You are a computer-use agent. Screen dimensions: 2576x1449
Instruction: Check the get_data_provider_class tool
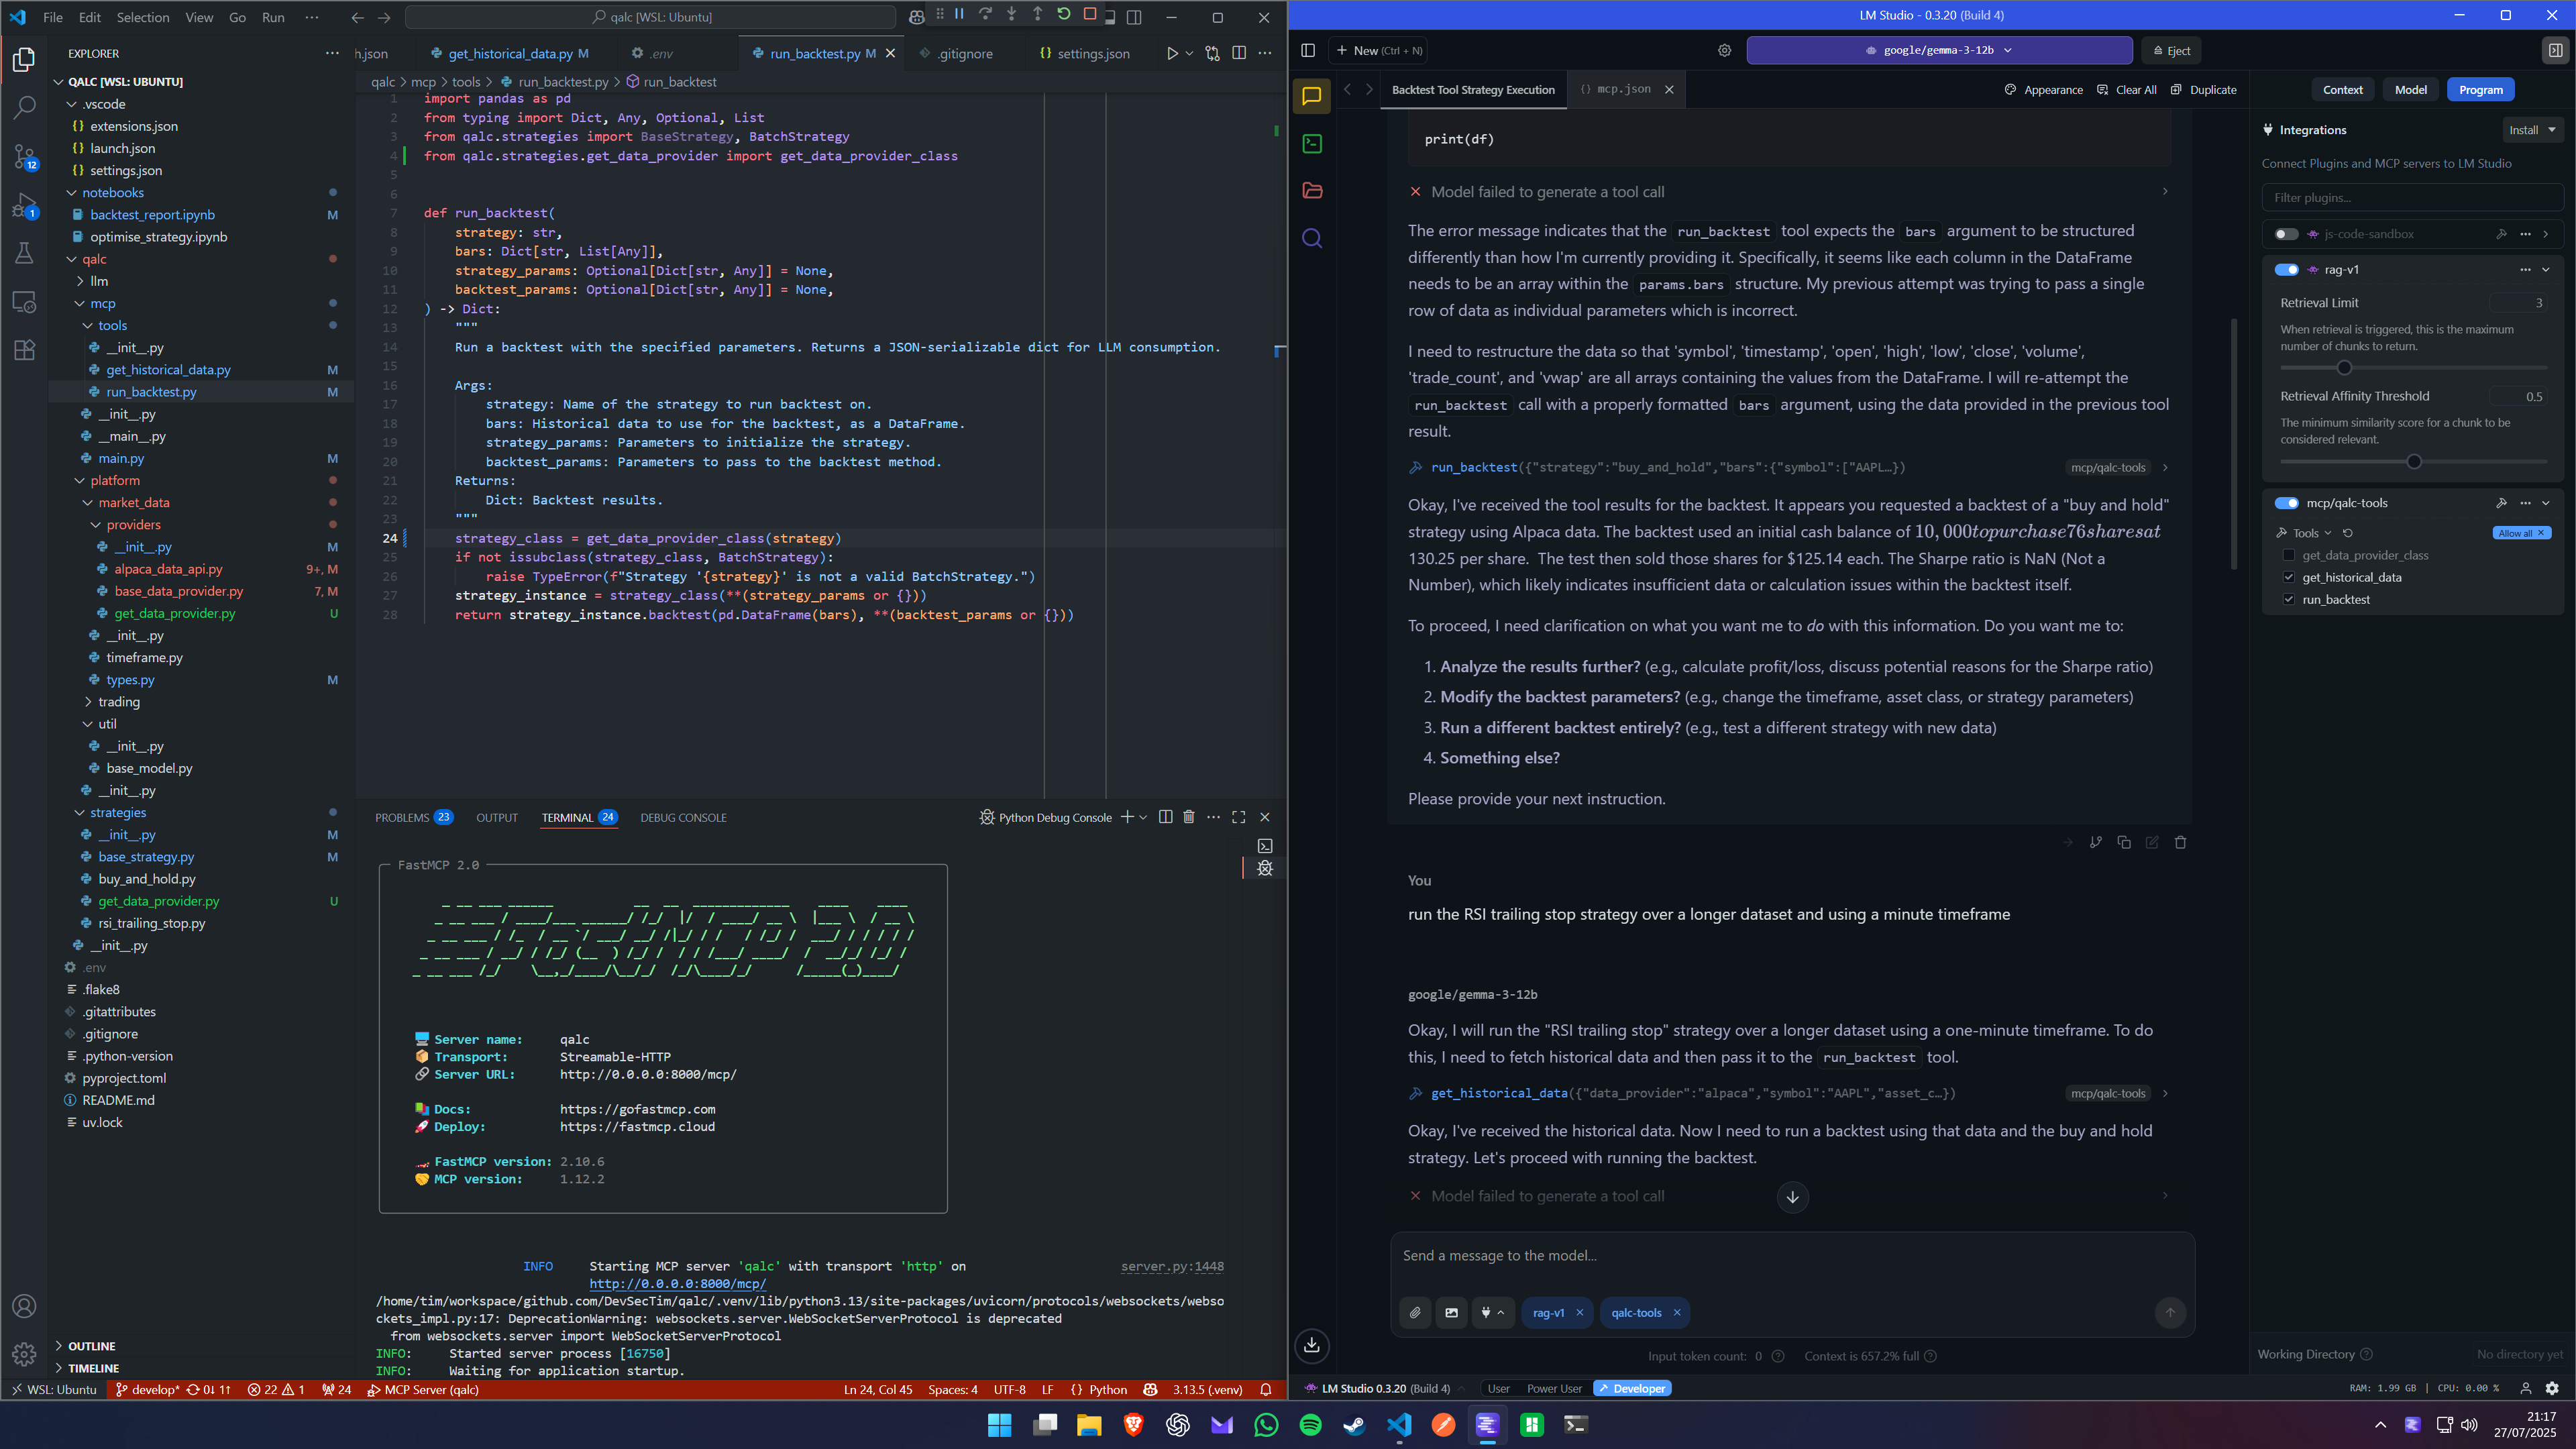point(2289,555)
